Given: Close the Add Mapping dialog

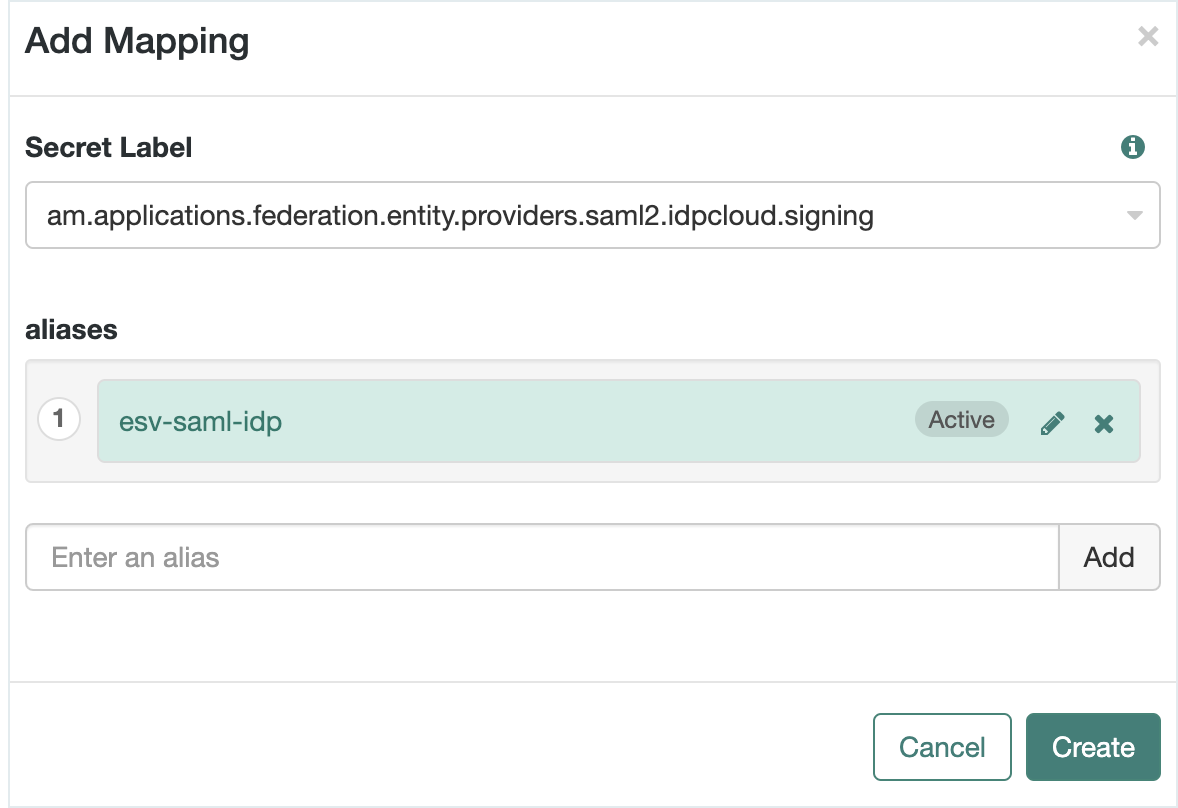Looking at the screenshot, I should (x=1148, y=38).
